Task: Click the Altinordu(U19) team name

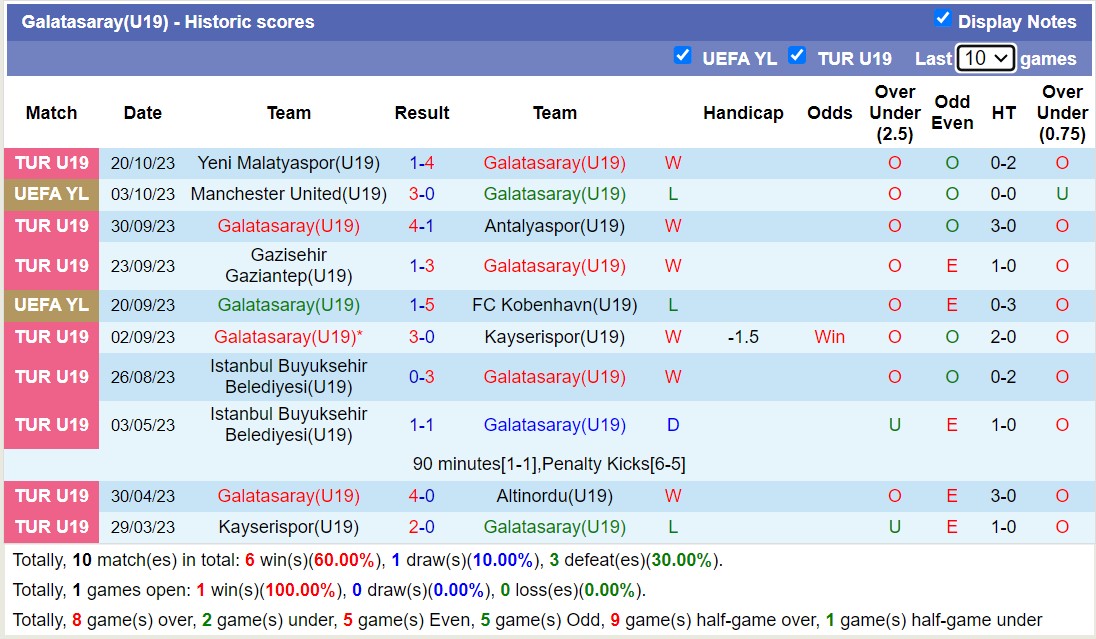Action: (x=554, y=496)
